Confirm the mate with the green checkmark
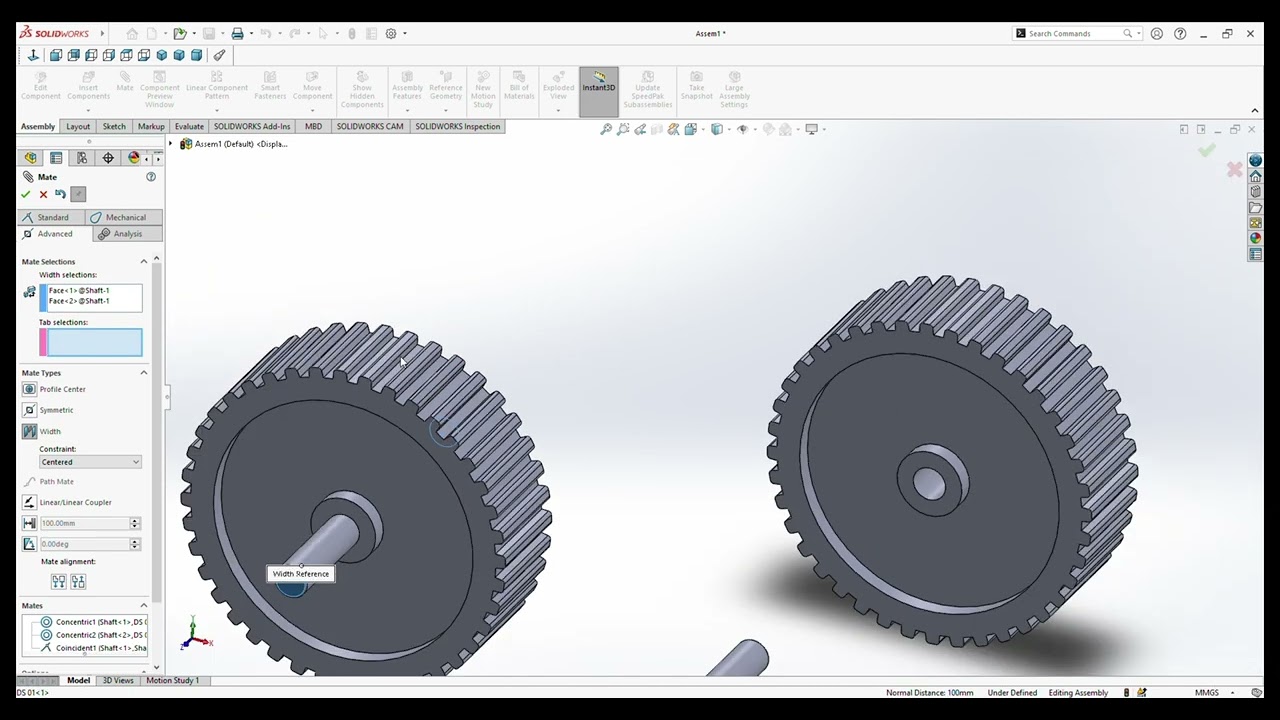1280x720 pixels. [26, 194]
